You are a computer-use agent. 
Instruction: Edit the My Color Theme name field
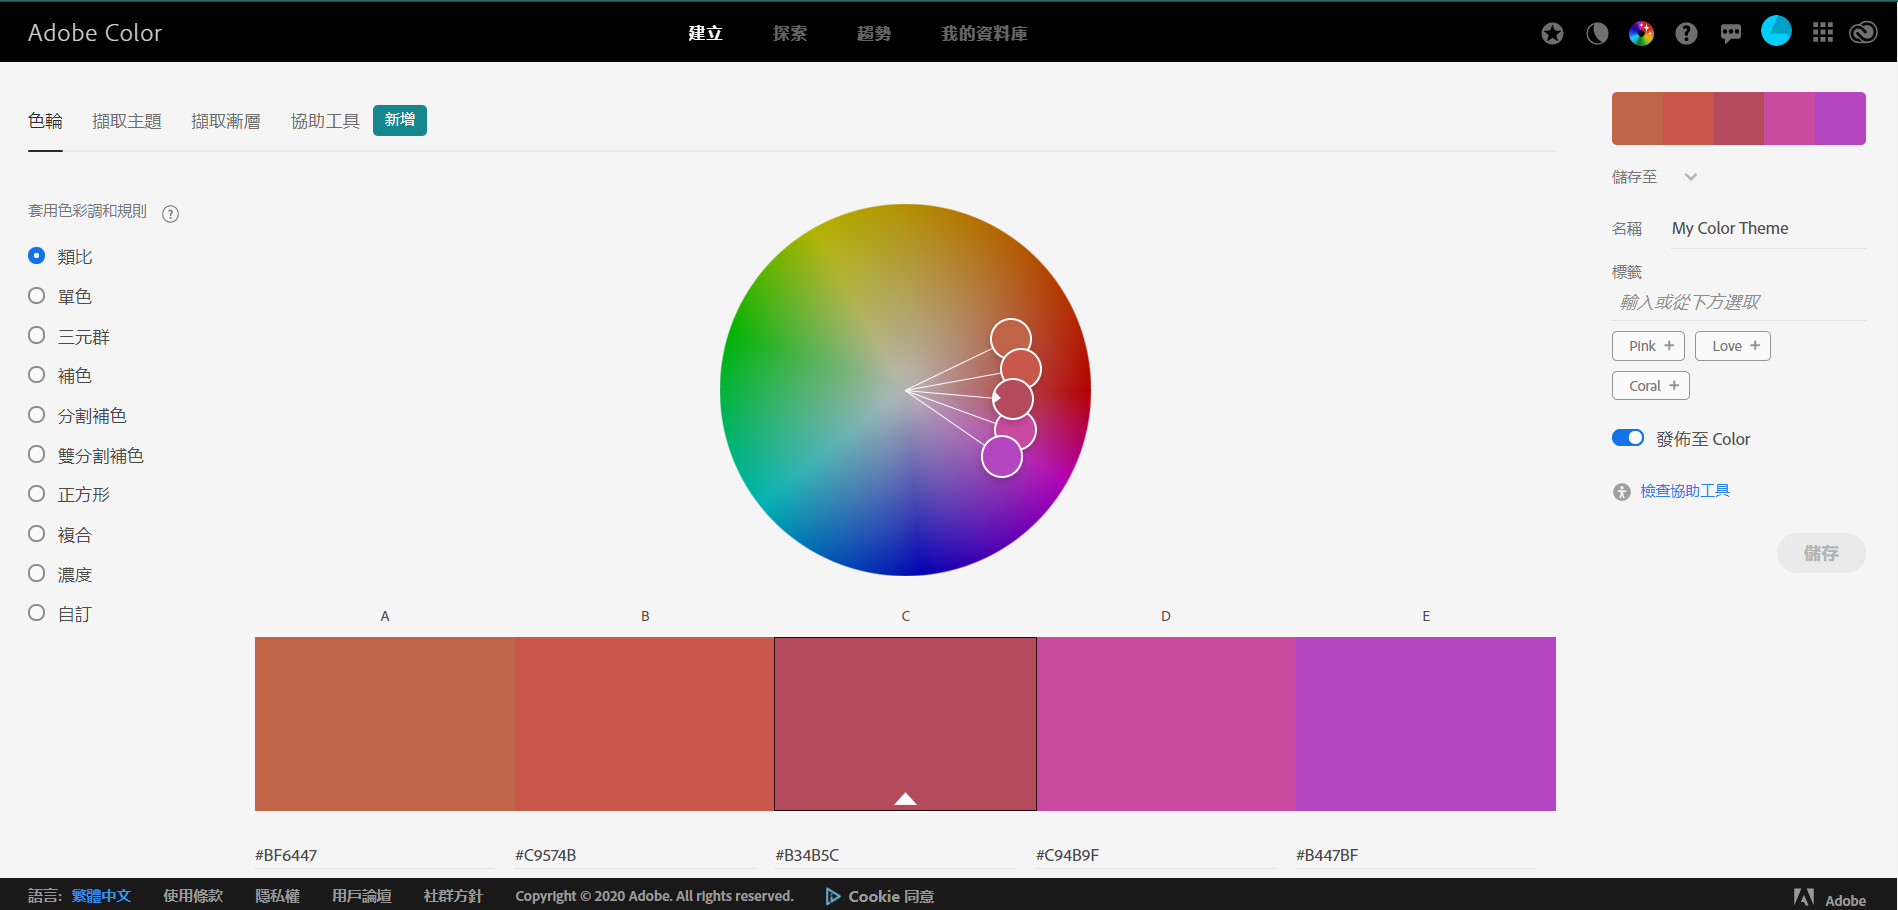(1768, 228)
